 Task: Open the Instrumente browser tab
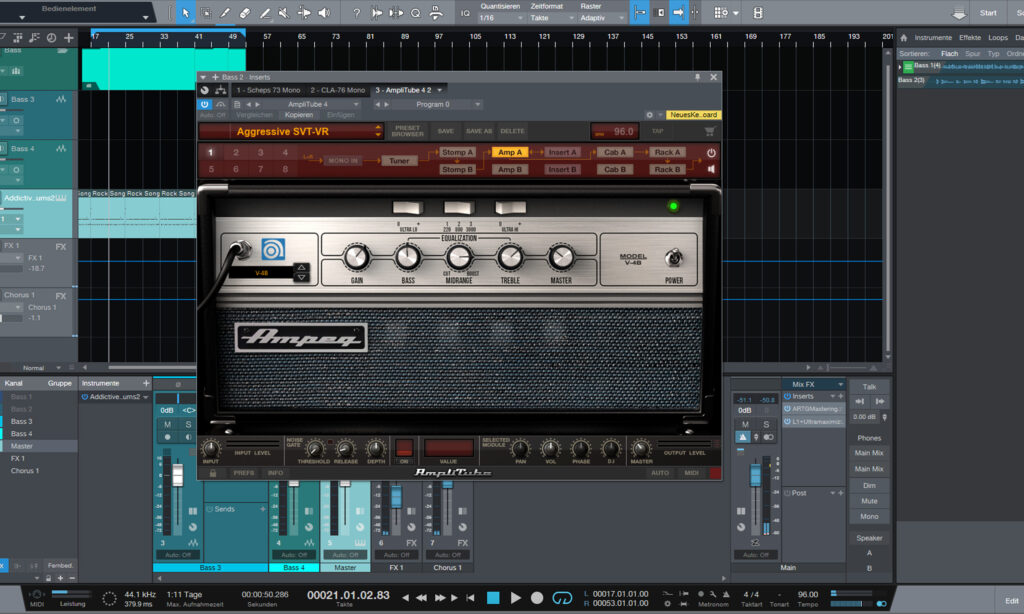933,38
